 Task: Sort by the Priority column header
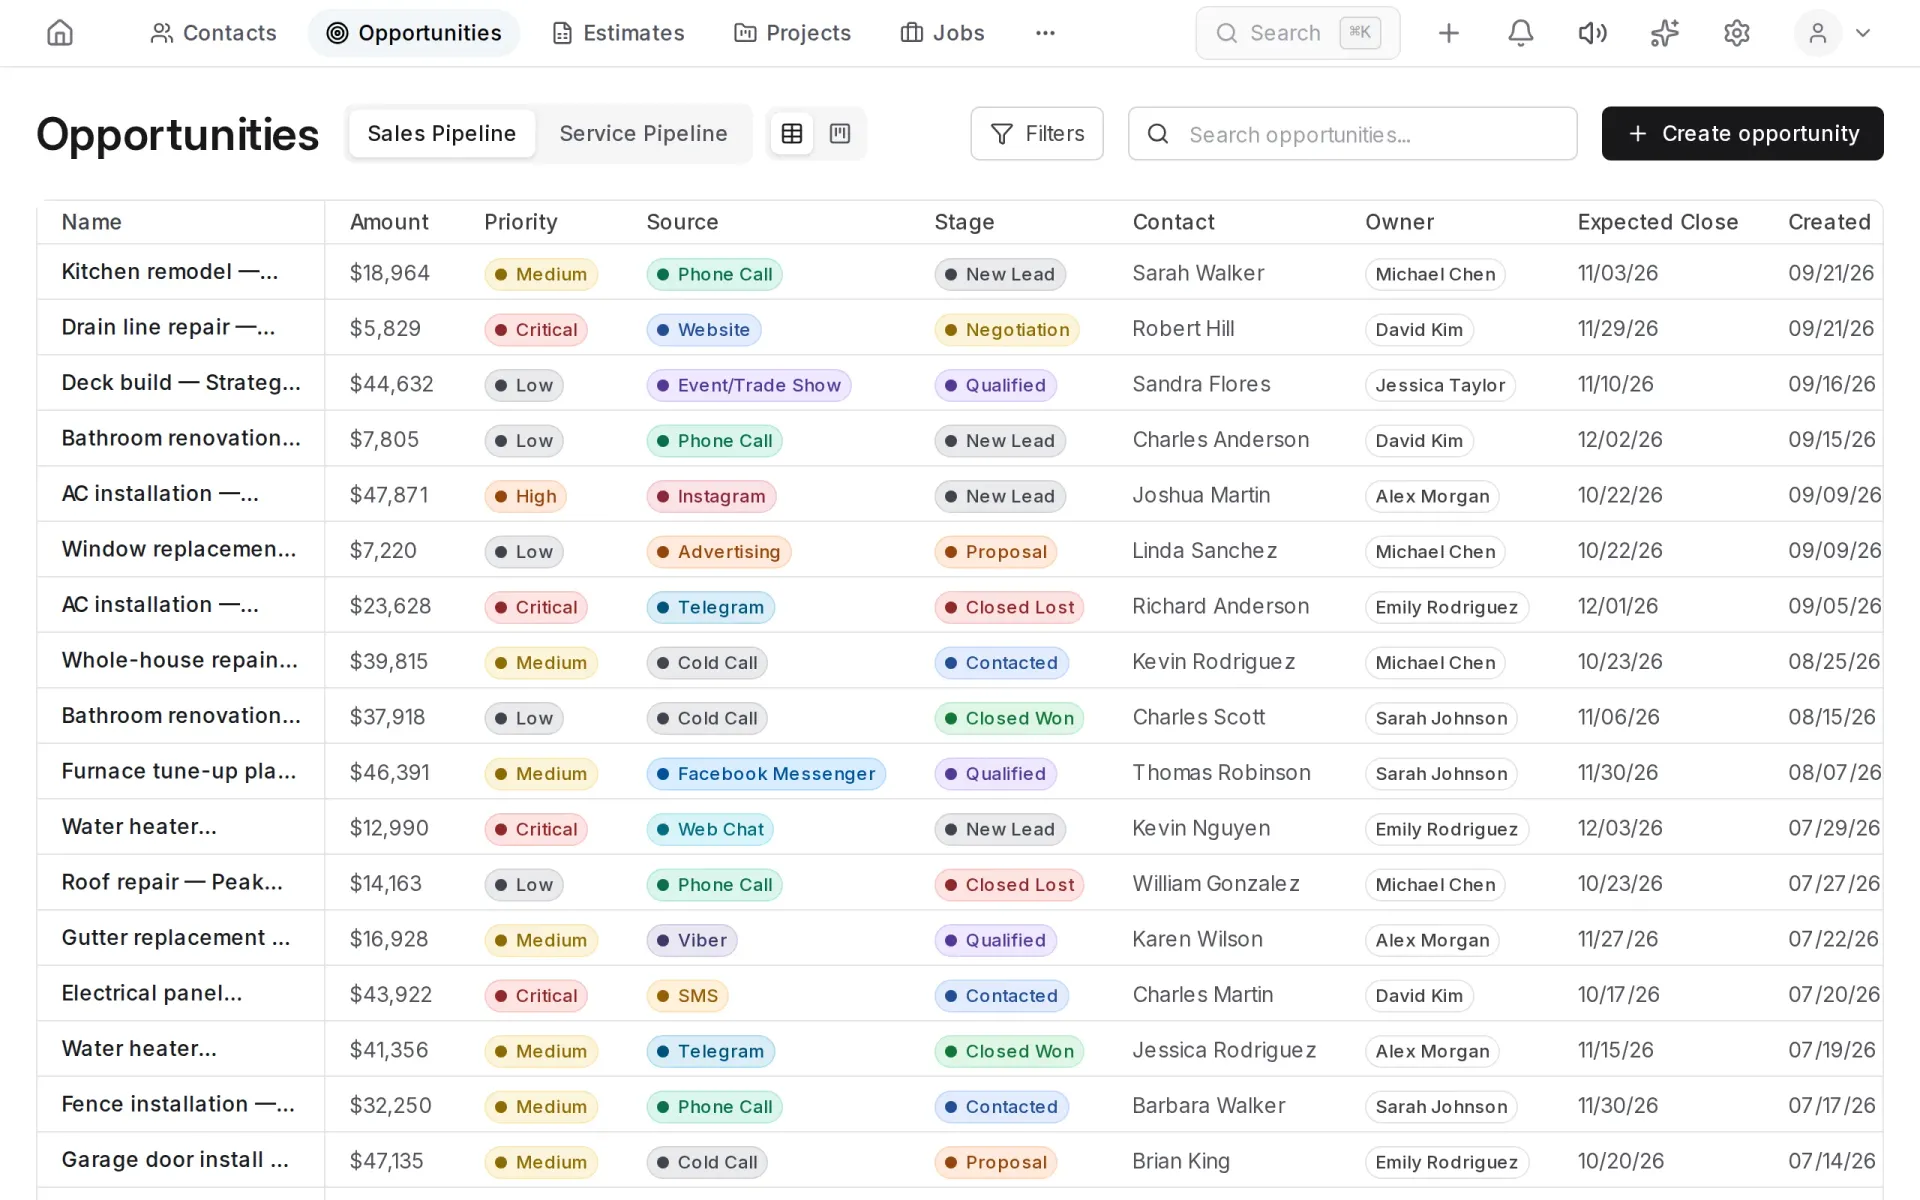point(520,222)
